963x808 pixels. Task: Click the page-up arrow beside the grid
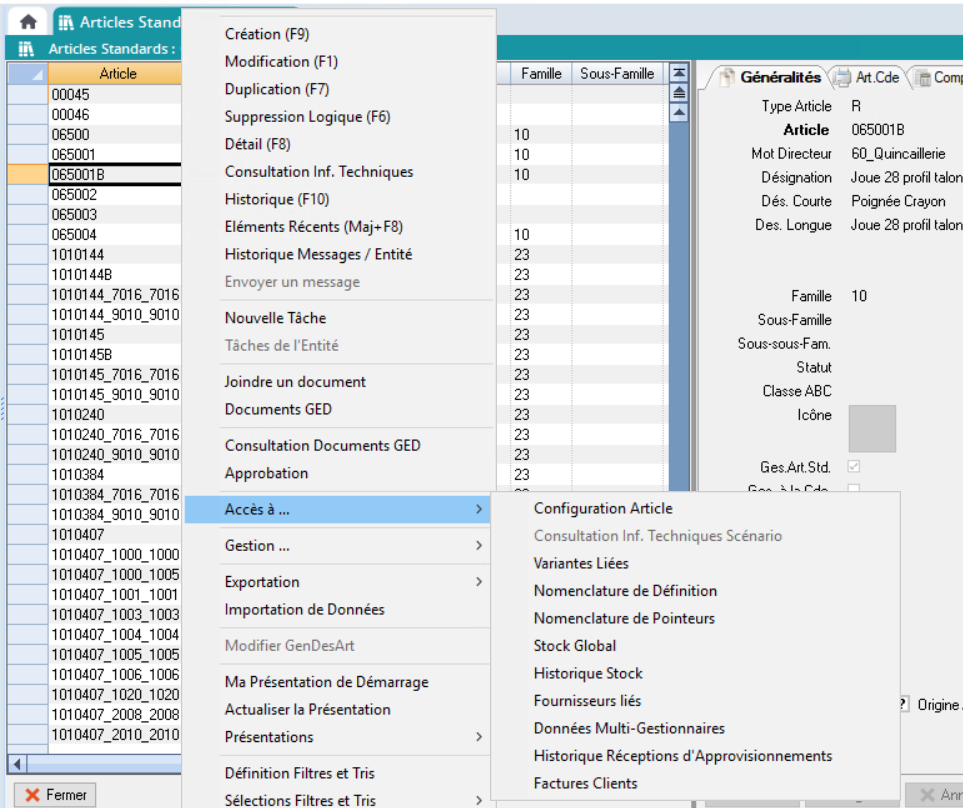click(679, 92)
